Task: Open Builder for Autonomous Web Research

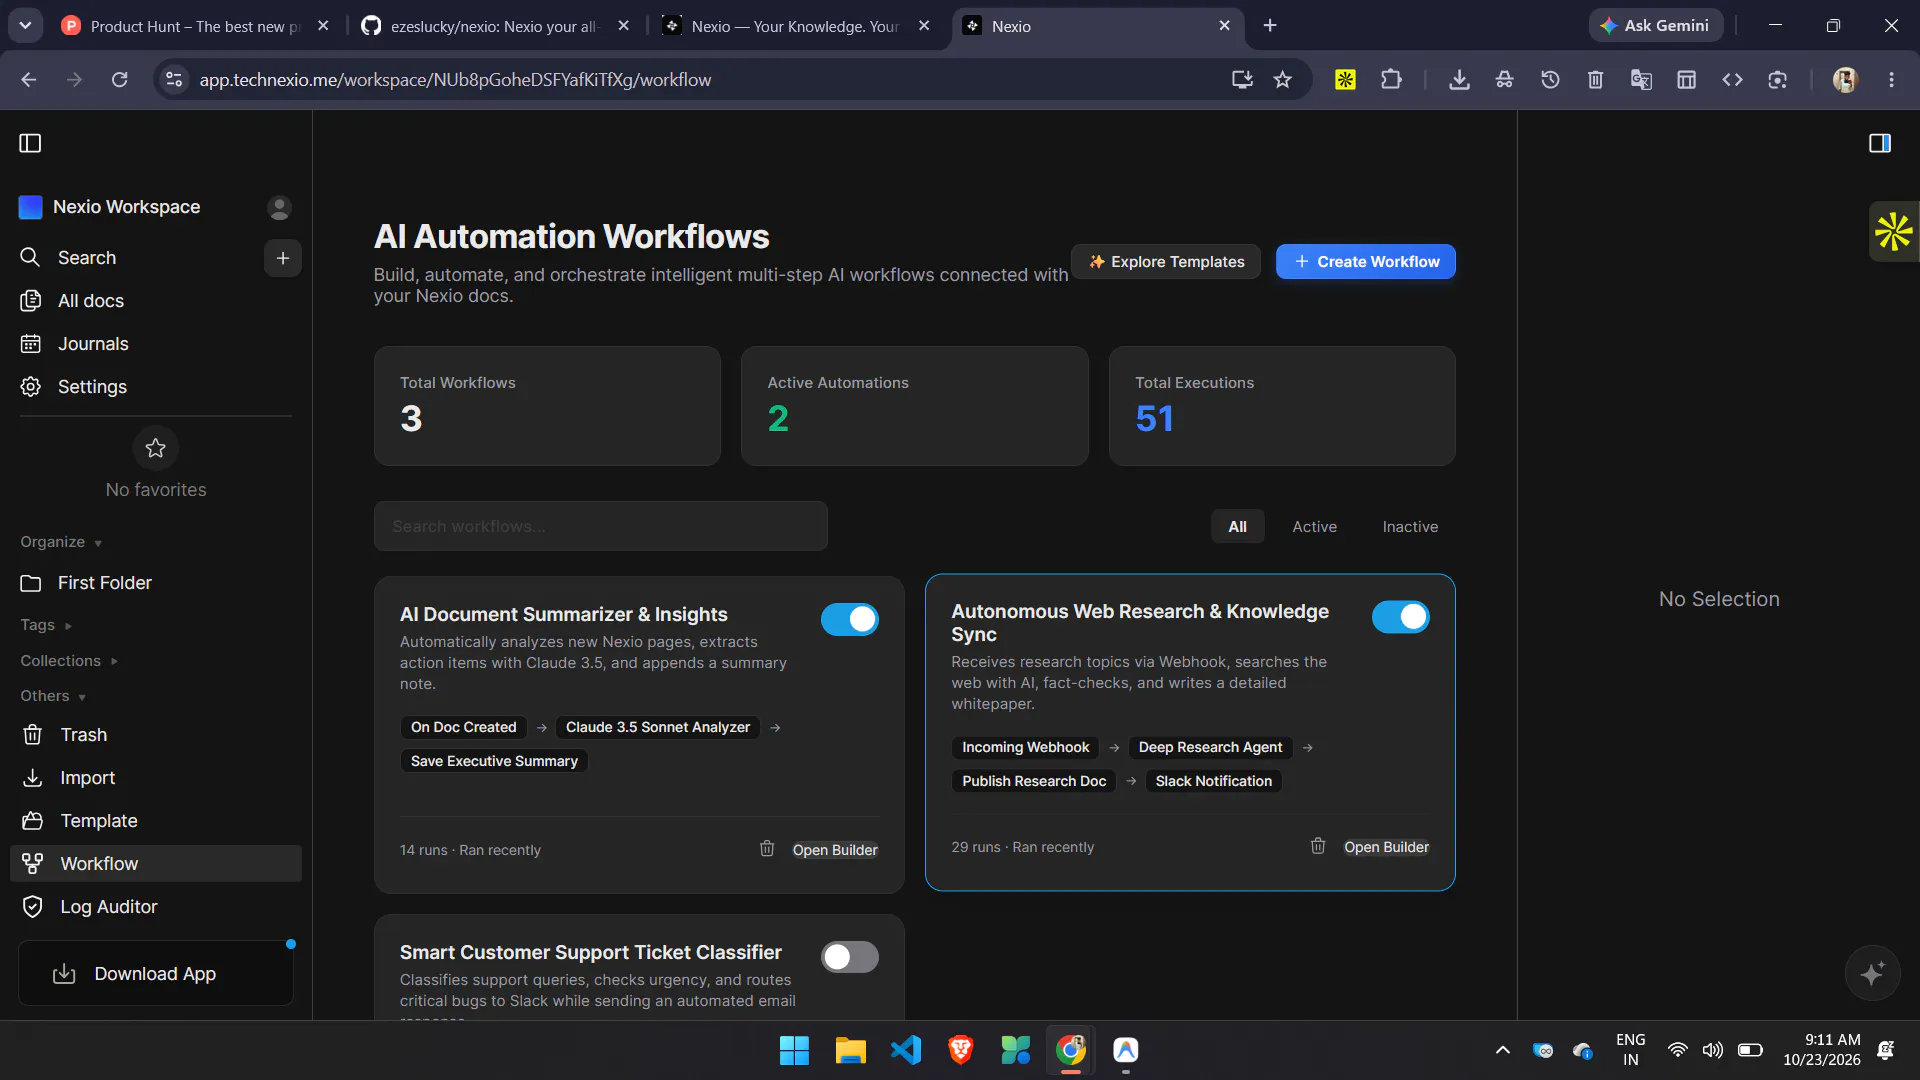Action: tap(1386, 847)
